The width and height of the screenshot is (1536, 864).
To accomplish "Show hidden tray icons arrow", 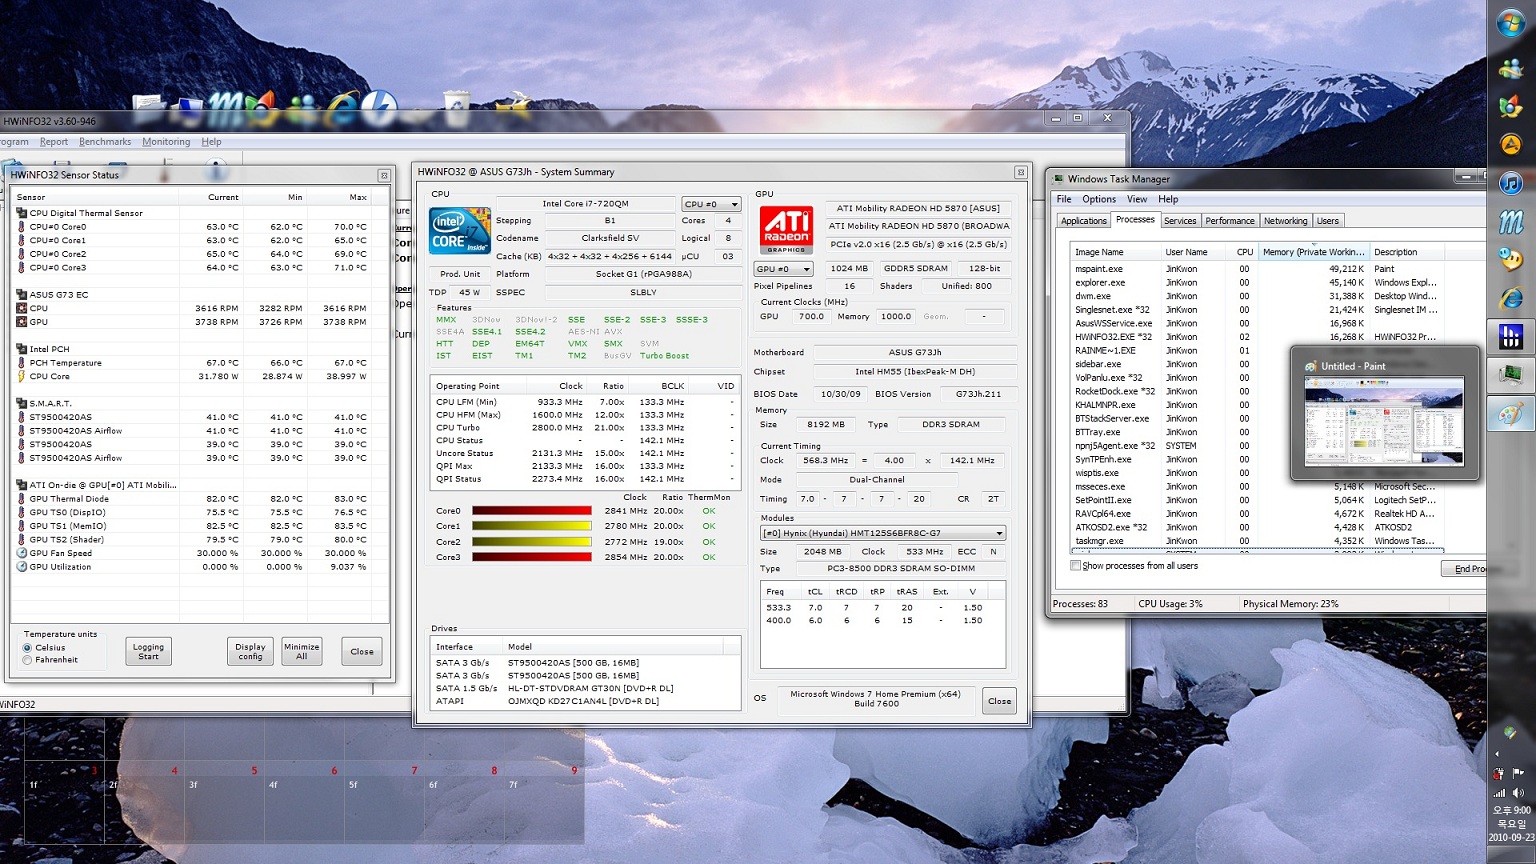I will pyautogui.click(x=1497, y=754).
